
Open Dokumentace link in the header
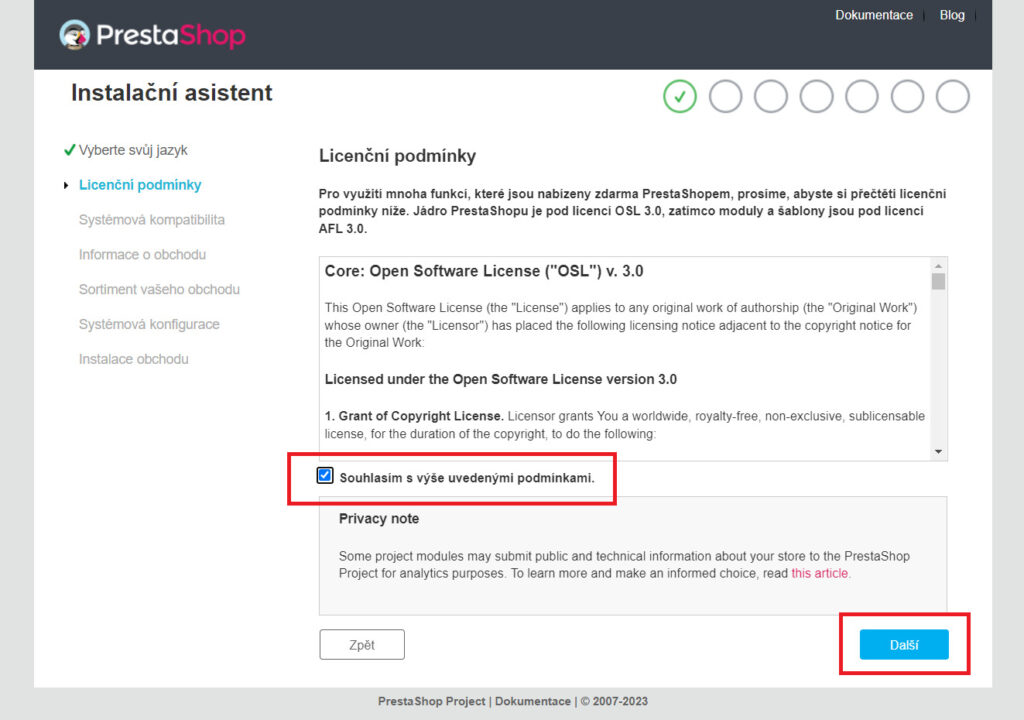pyautogui.click(x=874, y=15)
